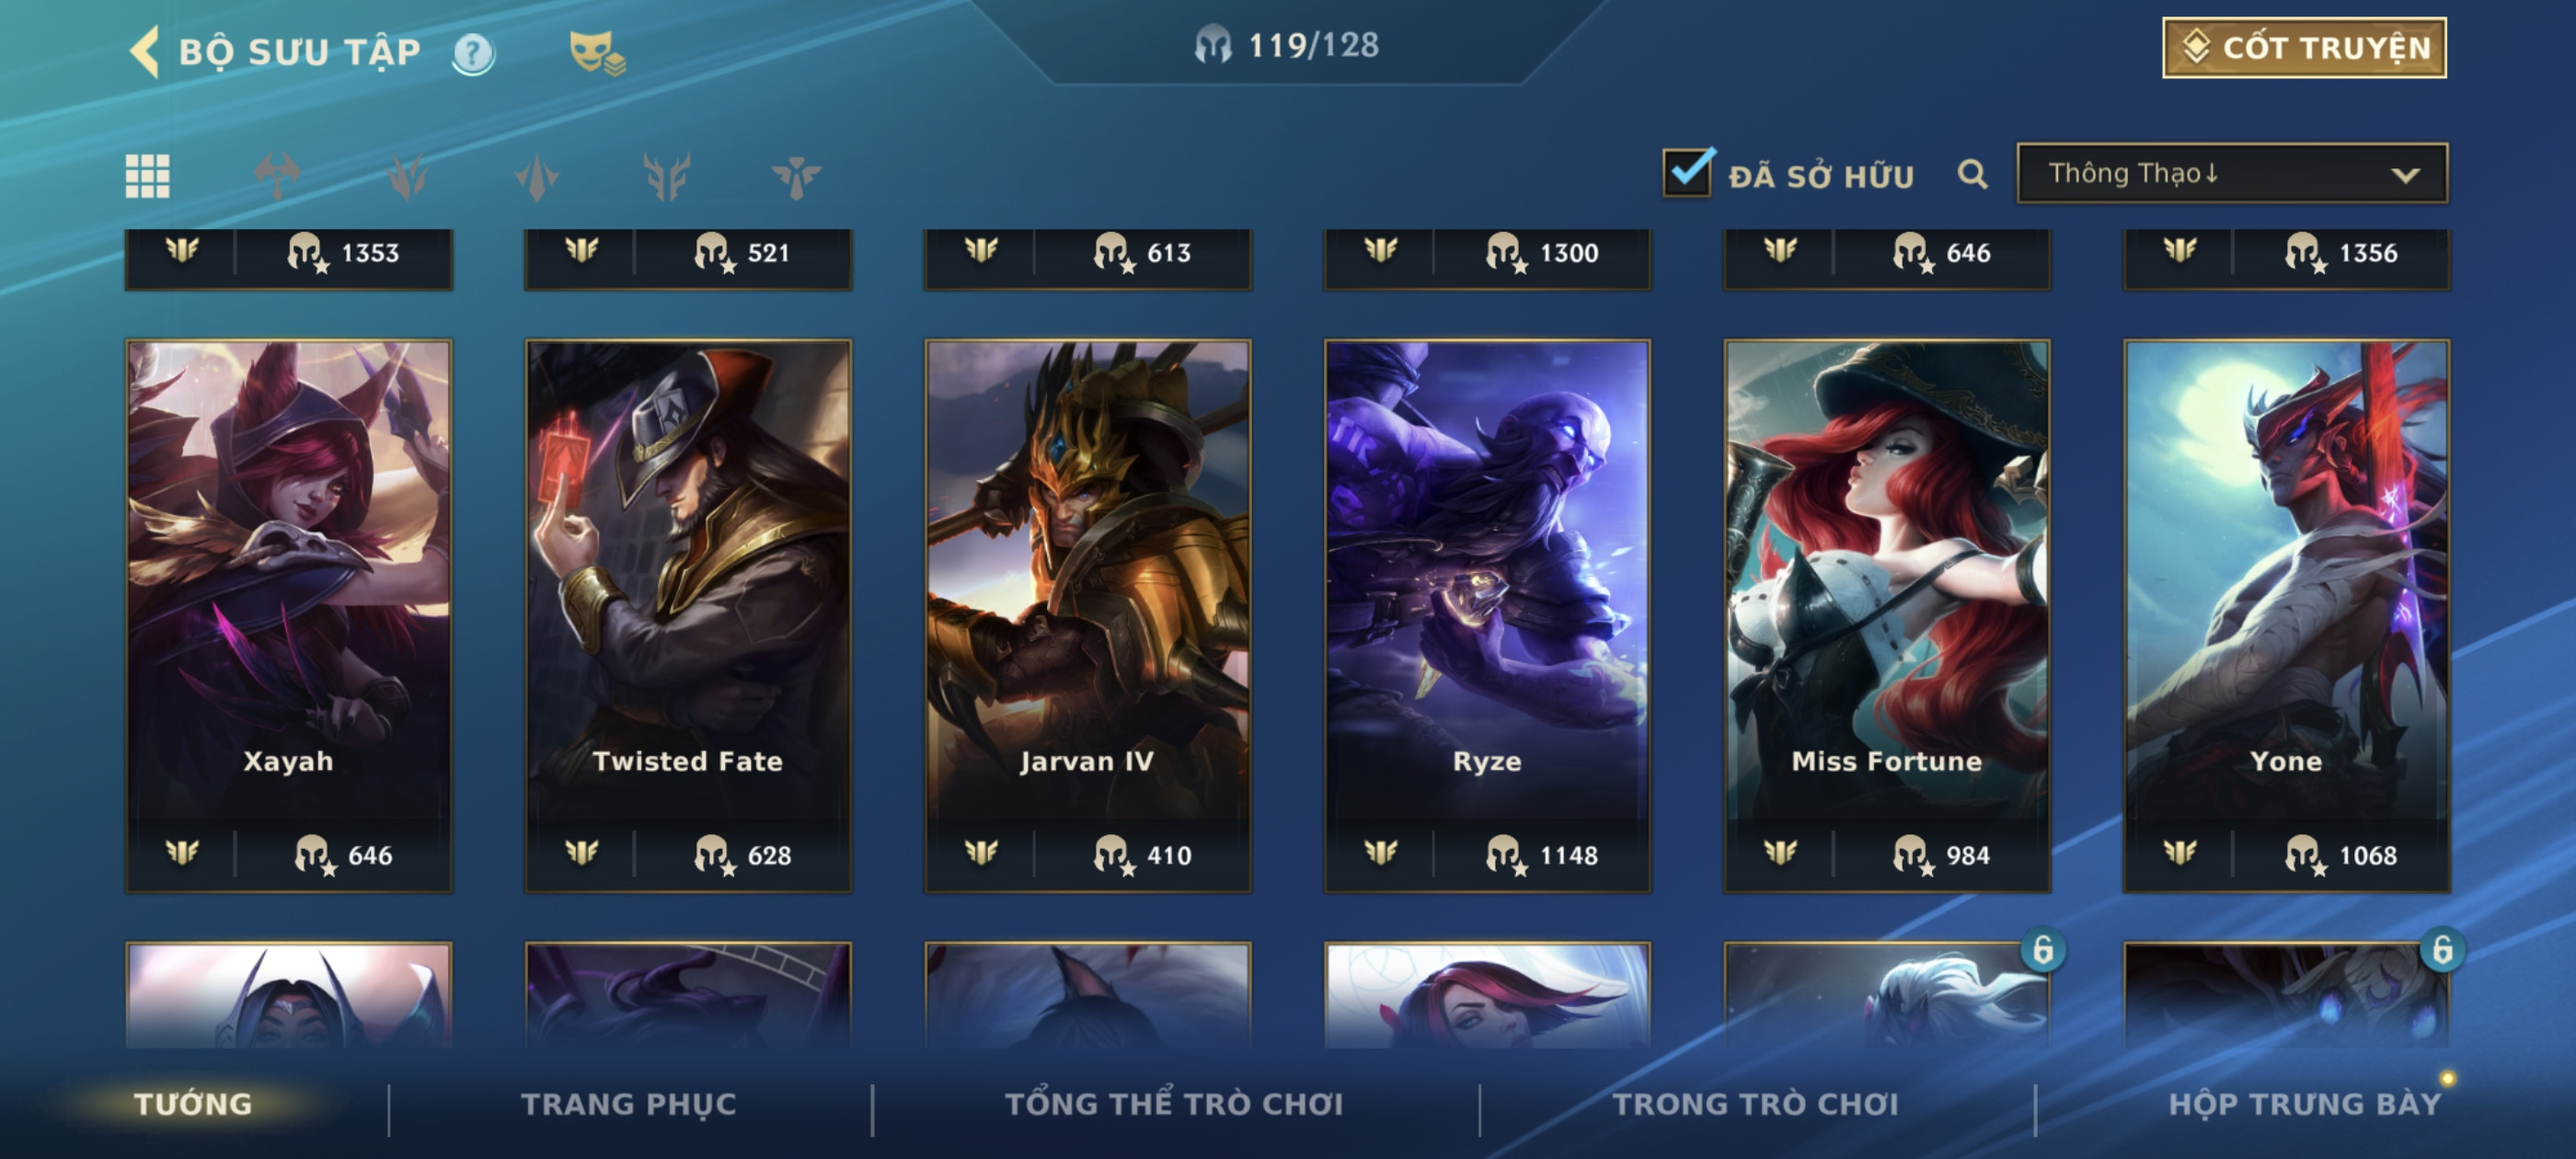Open the Twisted Fate champion card
This screenshot has width=2576, height=1159.
coord(688,615)
